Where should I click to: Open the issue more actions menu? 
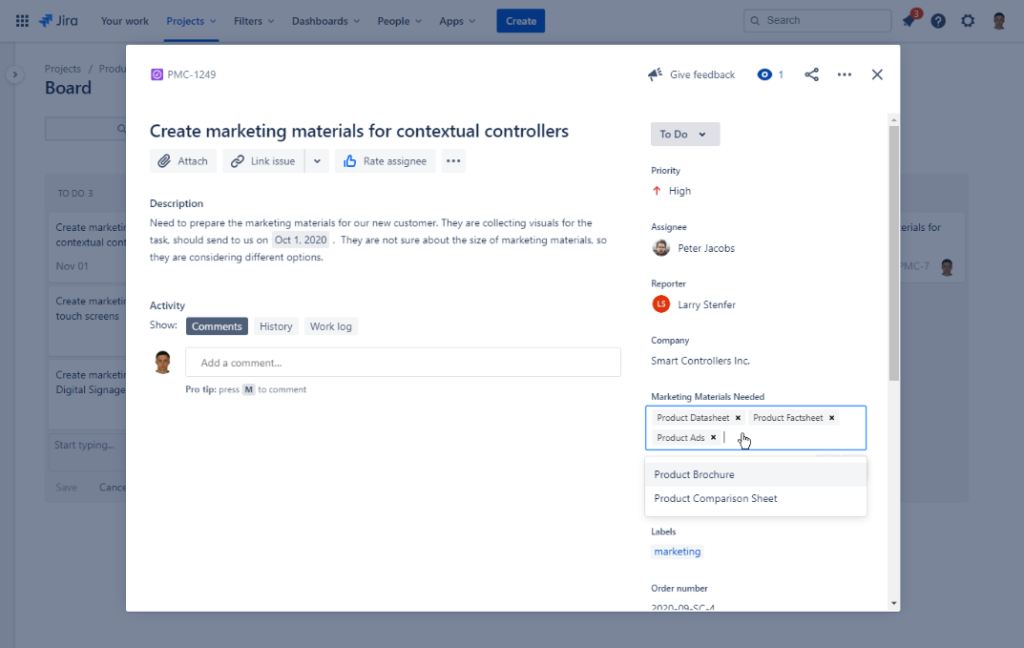click(844, 74)
